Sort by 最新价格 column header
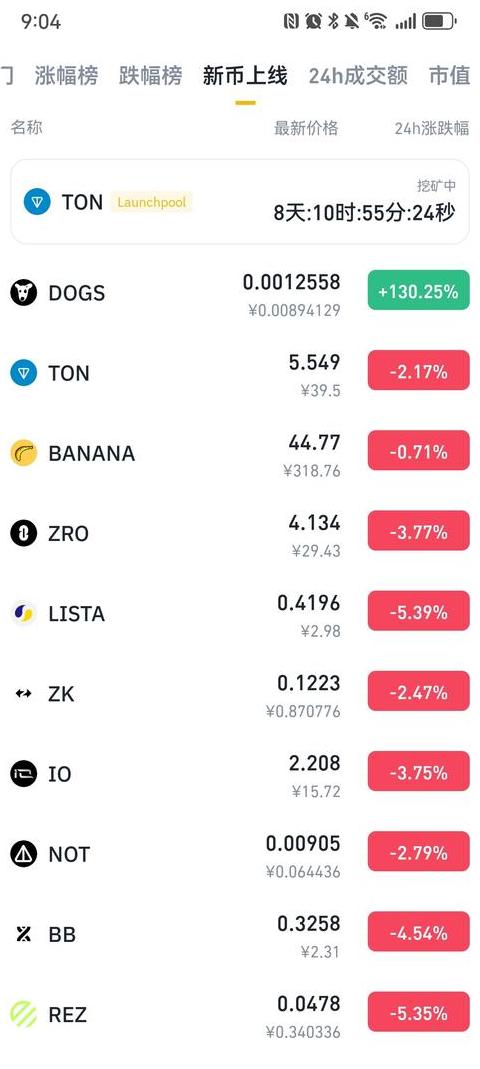 point(306,128)
